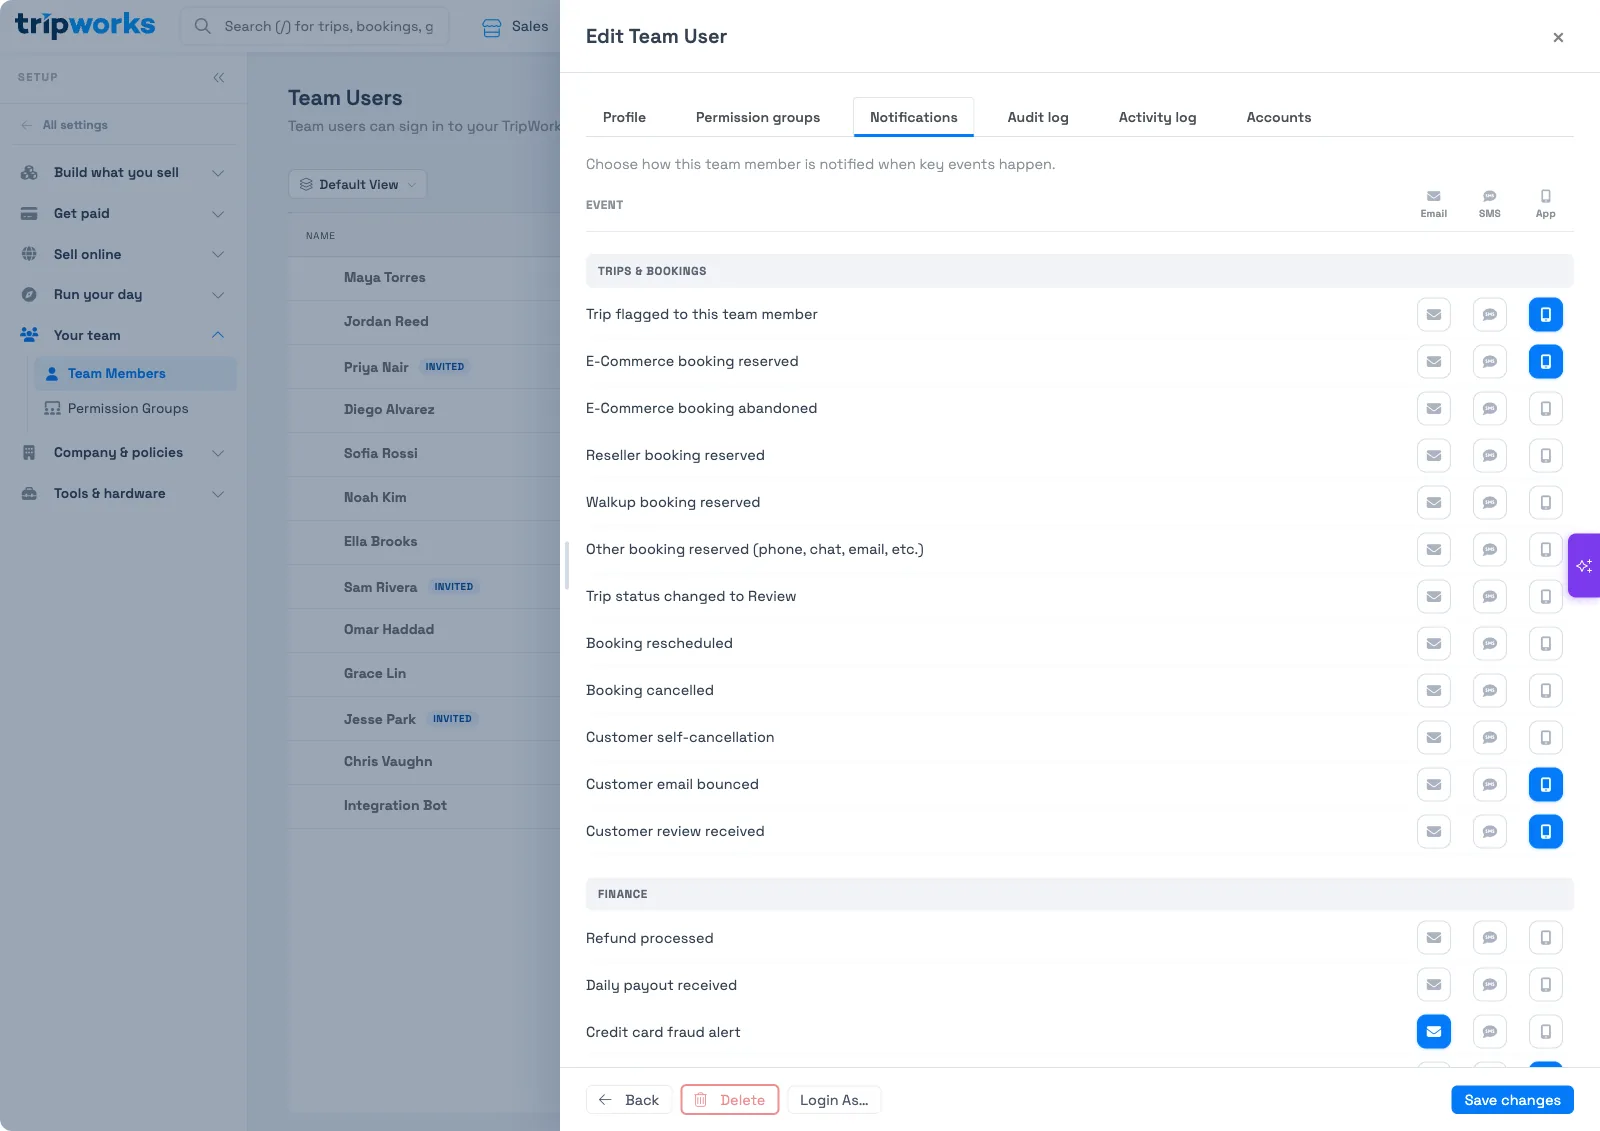The width and height of the screenshot is (1600, 1131).
Task: Collapse the Setup sidebar with double-chevron icon
Action: [x=218, y=77]
